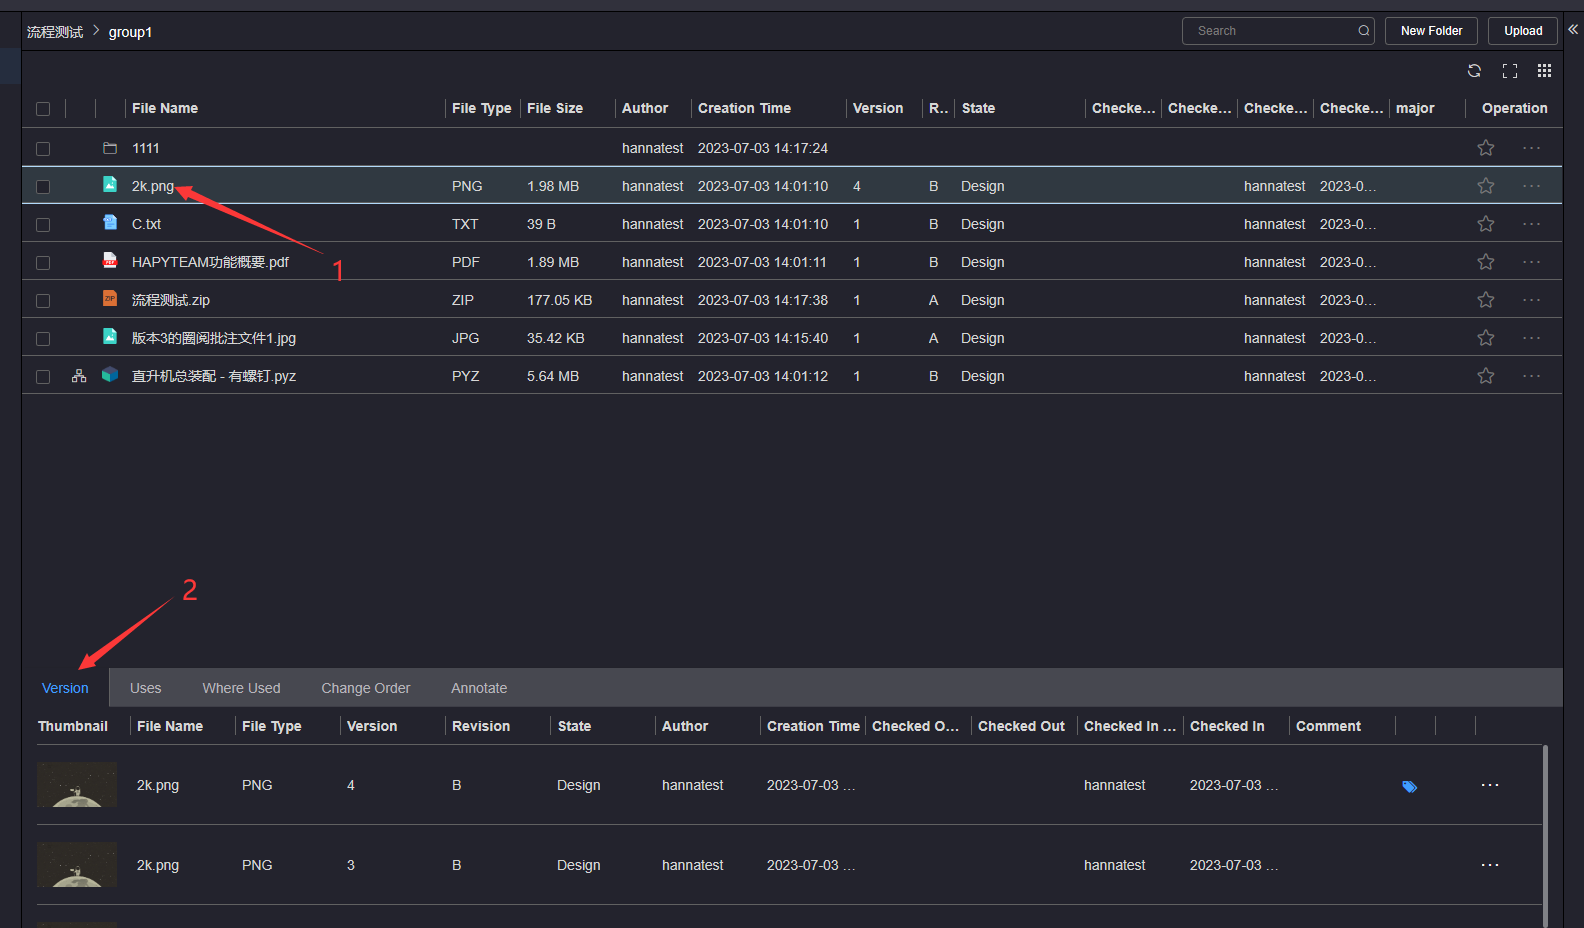Check the C.txt row checkbox
The width and height of the screenshot is (1584, 928).
(43, 225)
